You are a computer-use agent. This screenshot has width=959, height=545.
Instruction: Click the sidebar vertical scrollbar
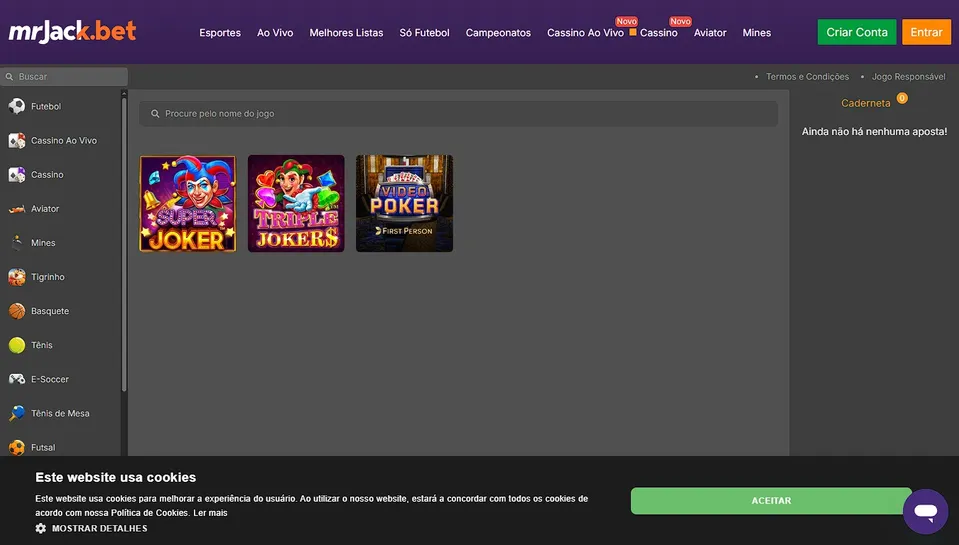(x=124, y=245)
